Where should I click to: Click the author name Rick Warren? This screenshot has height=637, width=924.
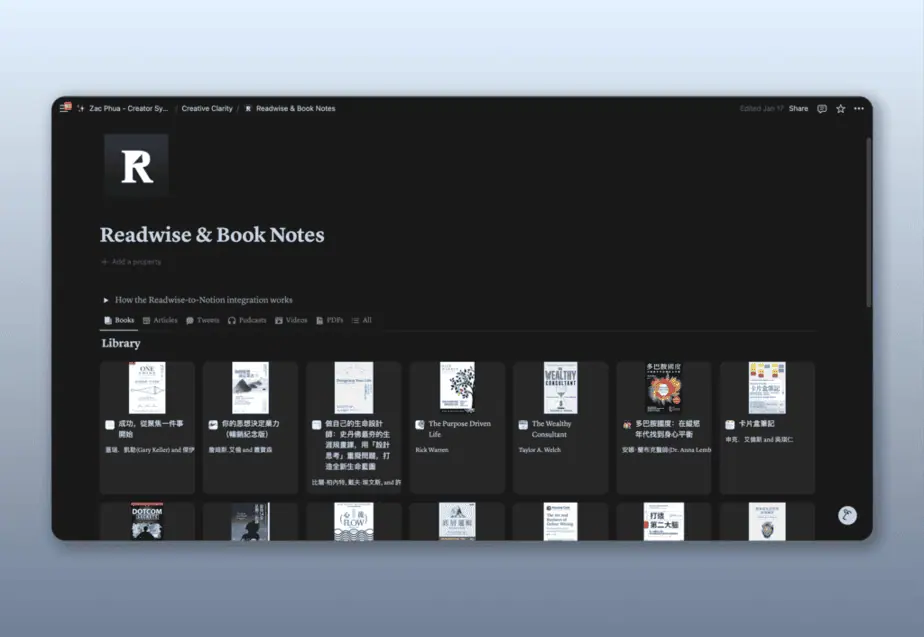(432, 450)
